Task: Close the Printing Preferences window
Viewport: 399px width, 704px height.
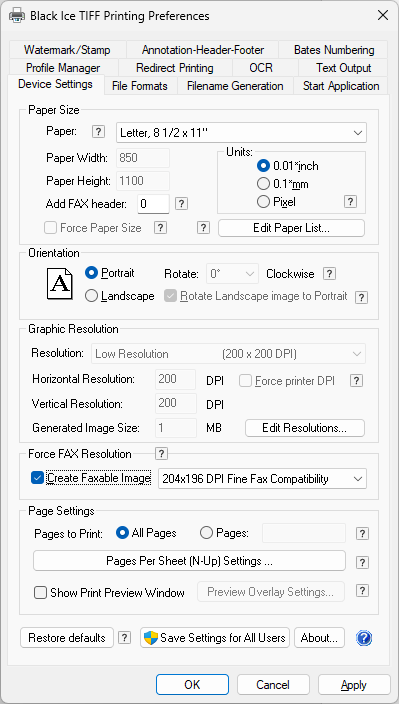Action: (383, 16)
